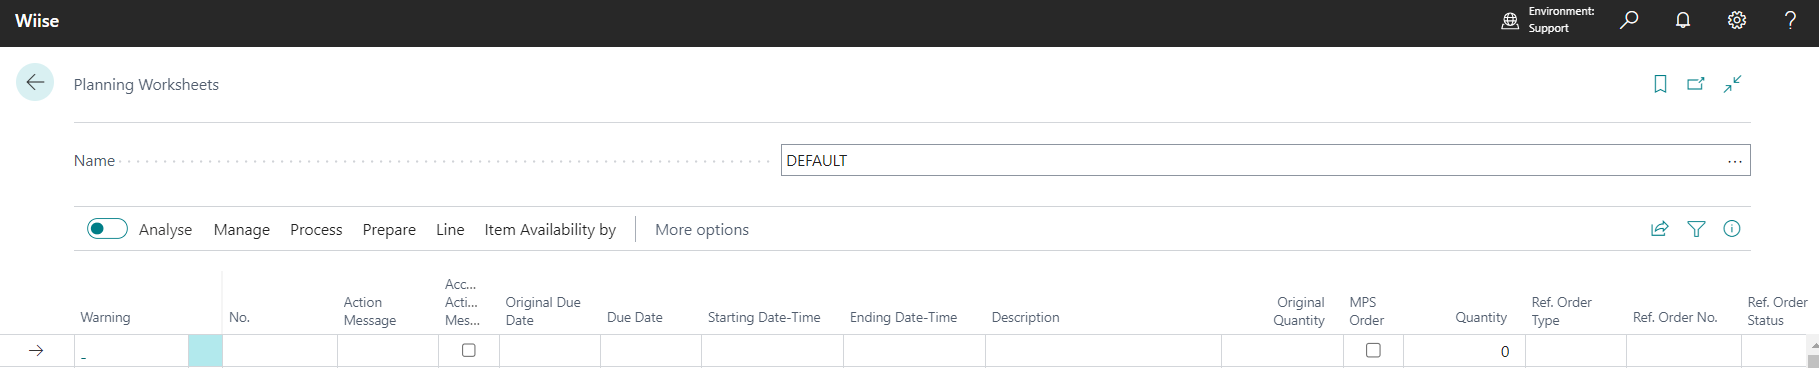Open the settings gear menu

tap(1737, 20)
